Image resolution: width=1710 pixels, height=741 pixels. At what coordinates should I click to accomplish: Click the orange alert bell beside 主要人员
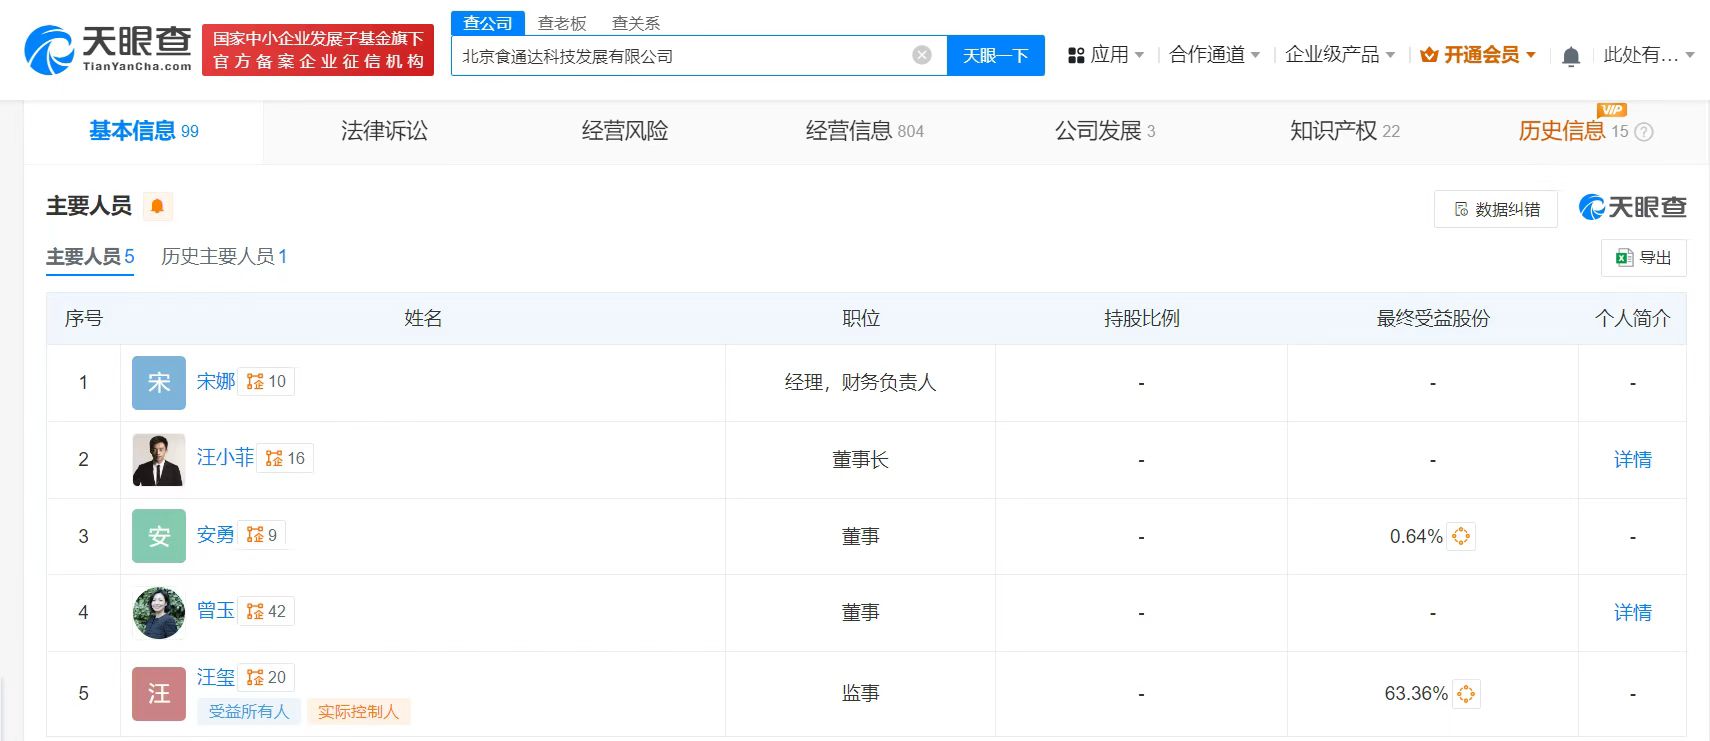pyautogui.click(x=157, y=206)
